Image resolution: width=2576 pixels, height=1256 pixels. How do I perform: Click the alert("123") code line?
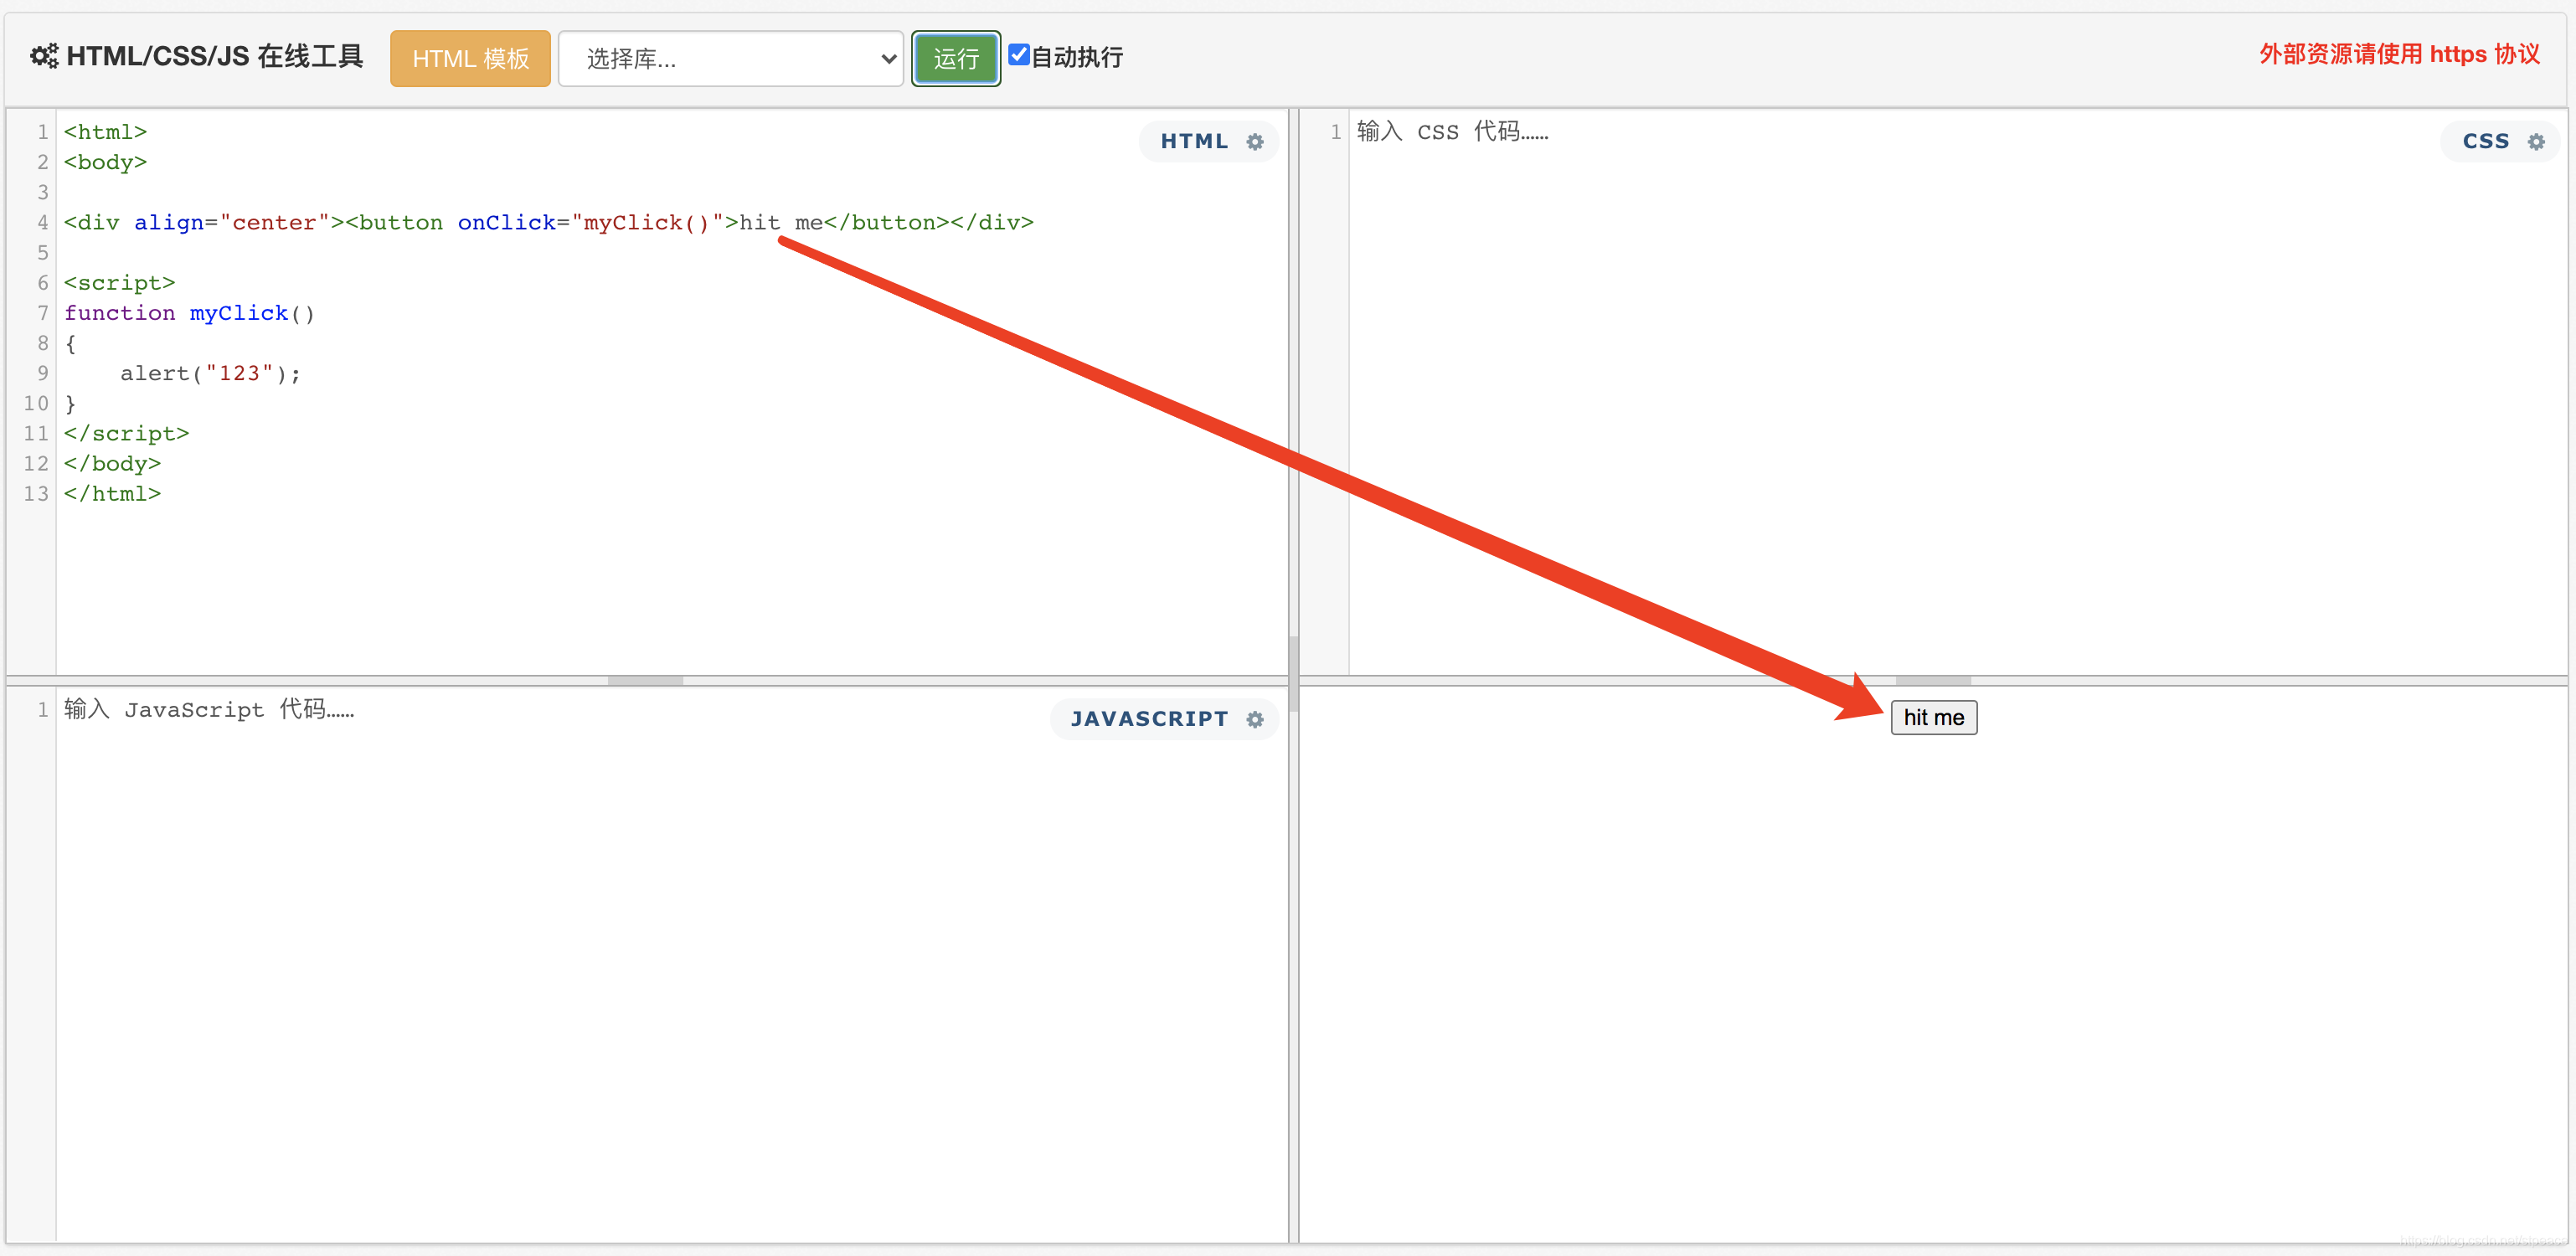[210, 374]
